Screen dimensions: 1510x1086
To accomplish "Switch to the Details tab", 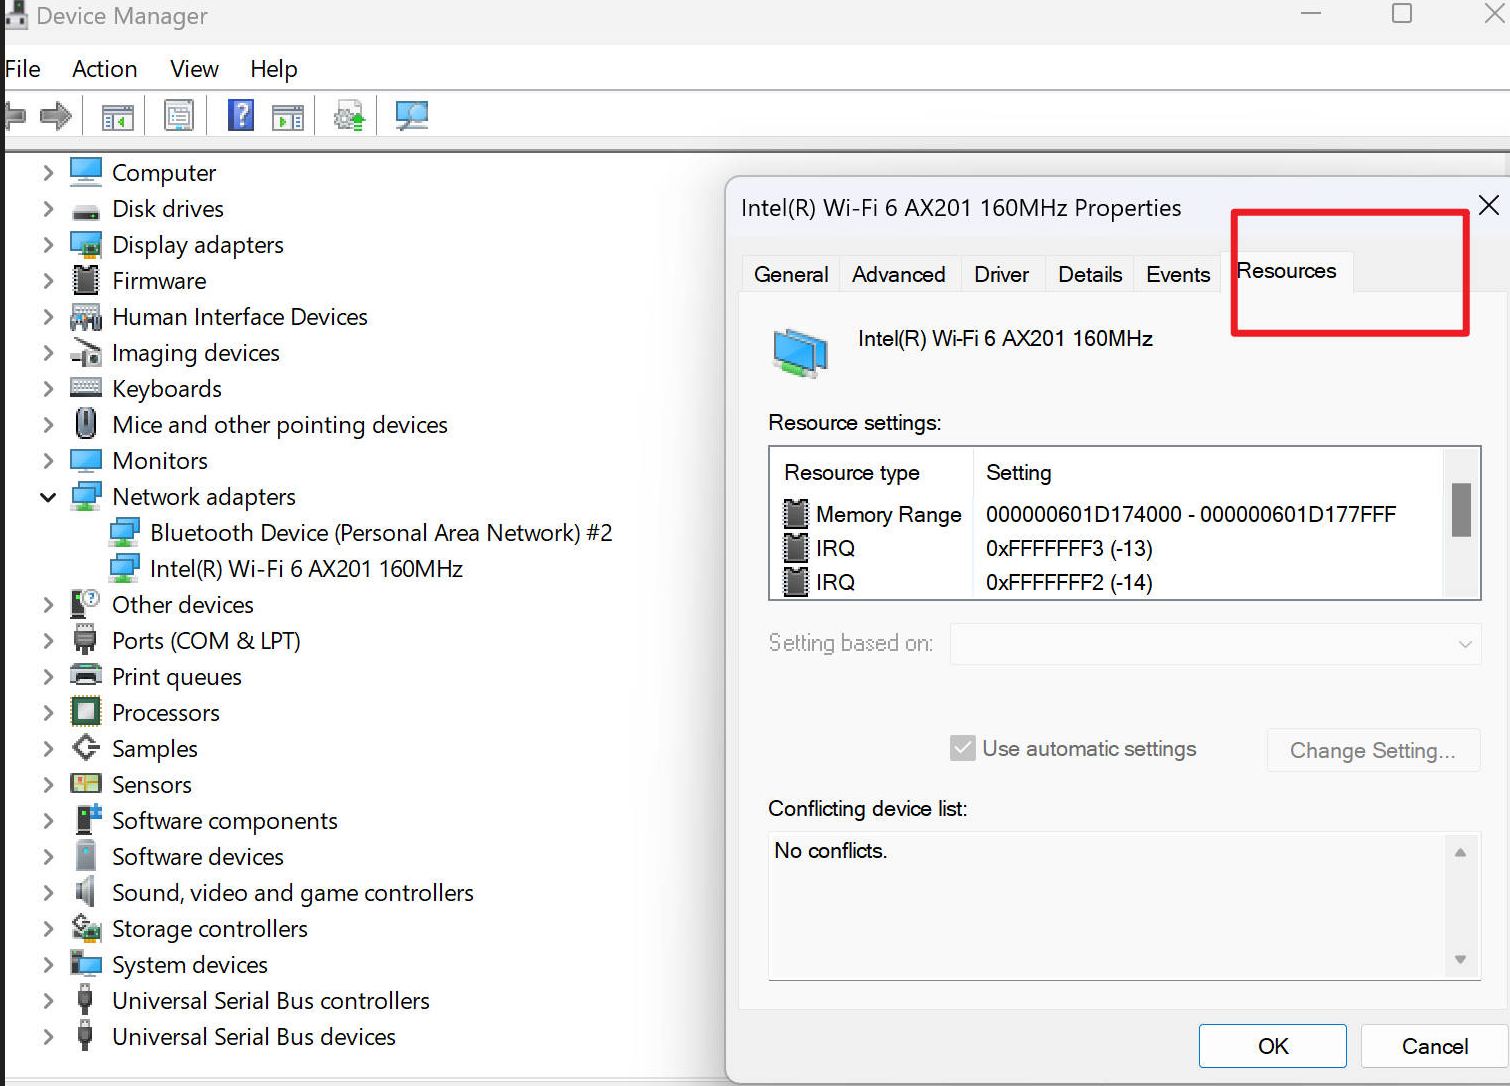I will click(1090, 274).
